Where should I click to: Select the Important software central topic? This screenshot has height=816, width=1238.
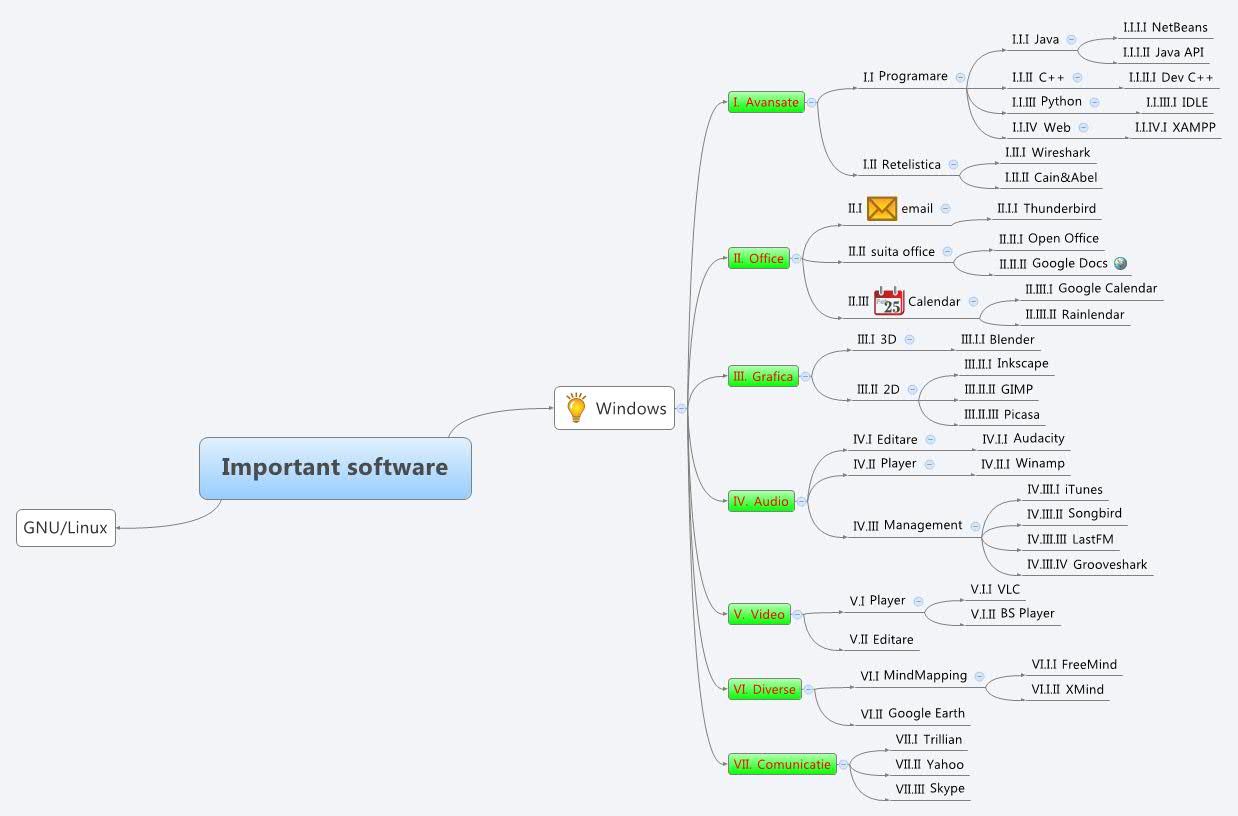click(335, 468)
